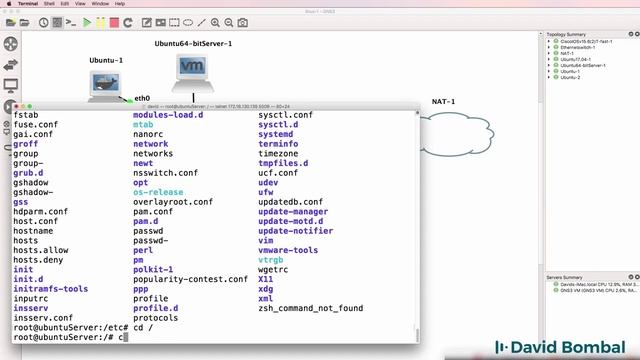
Task: Browse switches in device sidebar
Action: [x=11, y=65]
